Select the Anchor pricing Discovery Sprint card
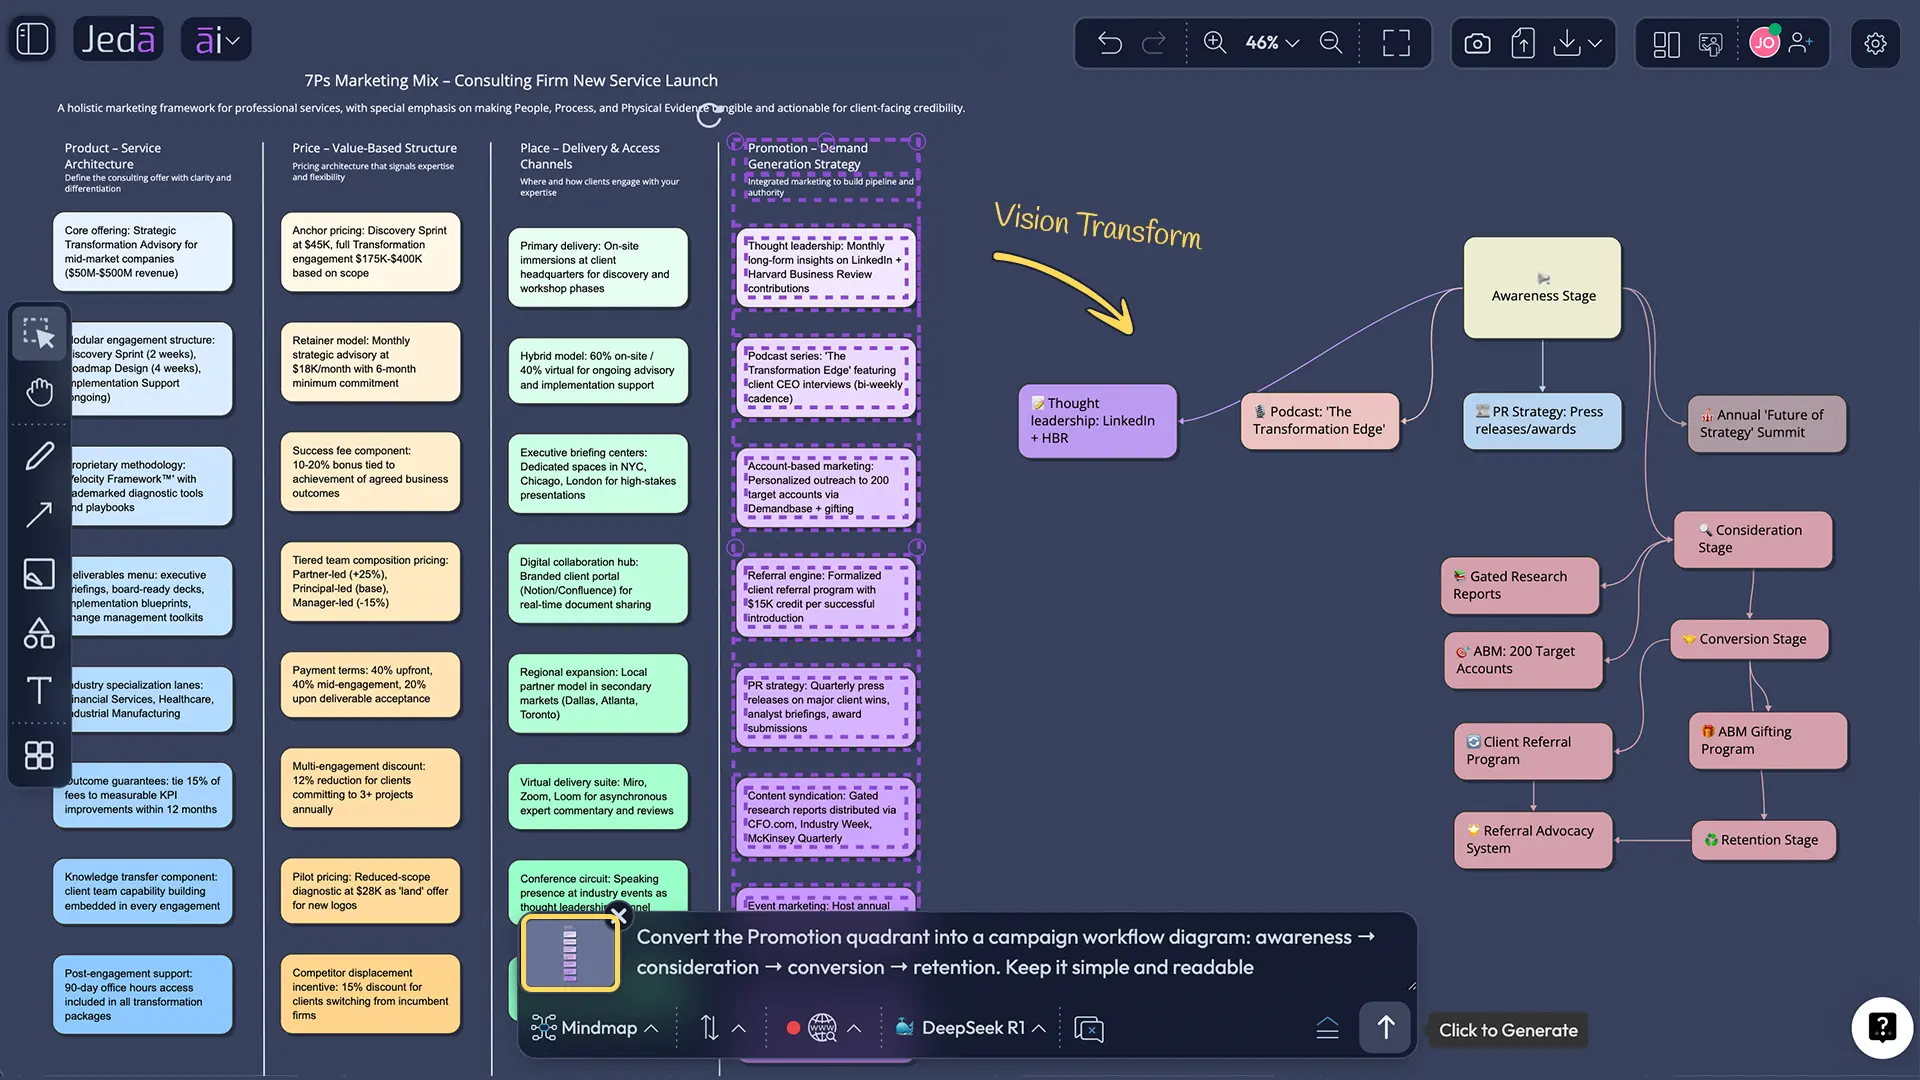This screenshot has height=1080, width=1920. coord(370,252)
